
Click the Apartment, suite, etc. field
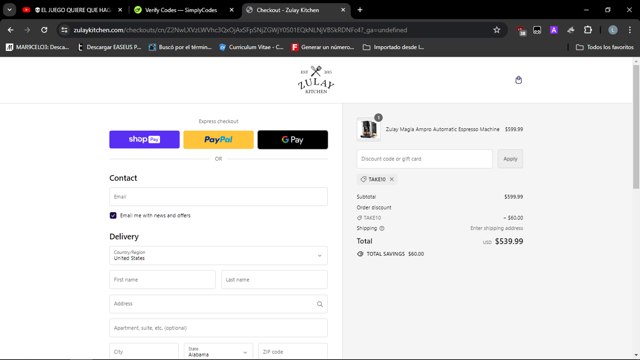coord(218,328)
